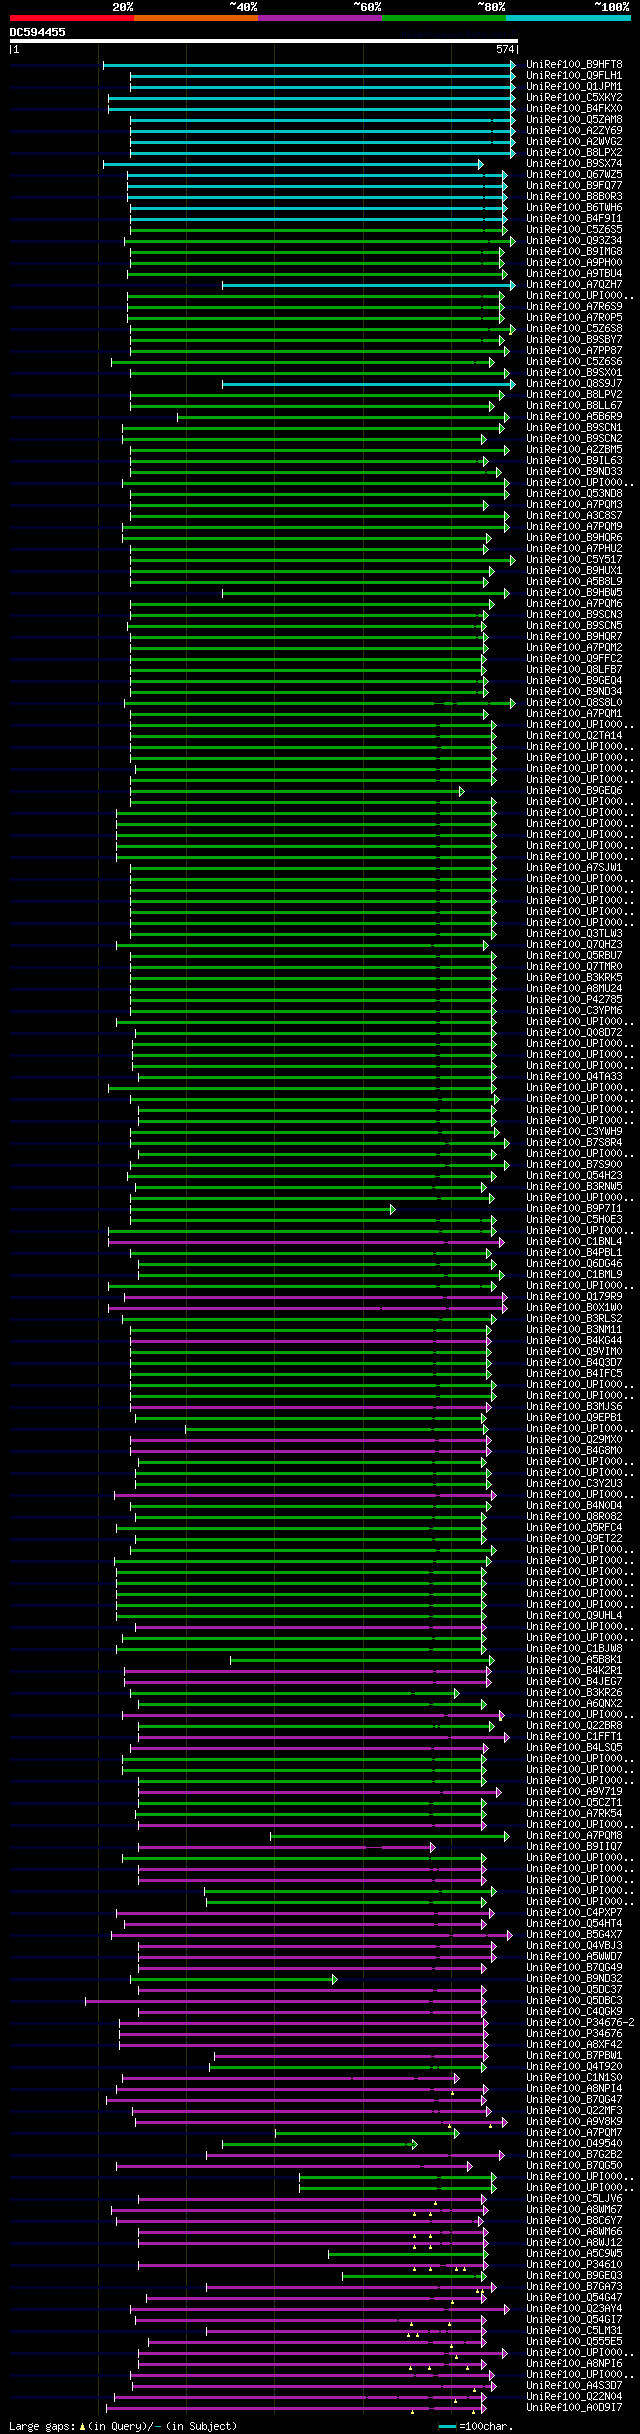Image resolution: width=640 pixels, height=2434 pixels.
Task: Select the UniRef100_B8LPX2 label
Action: pos(574,153)
